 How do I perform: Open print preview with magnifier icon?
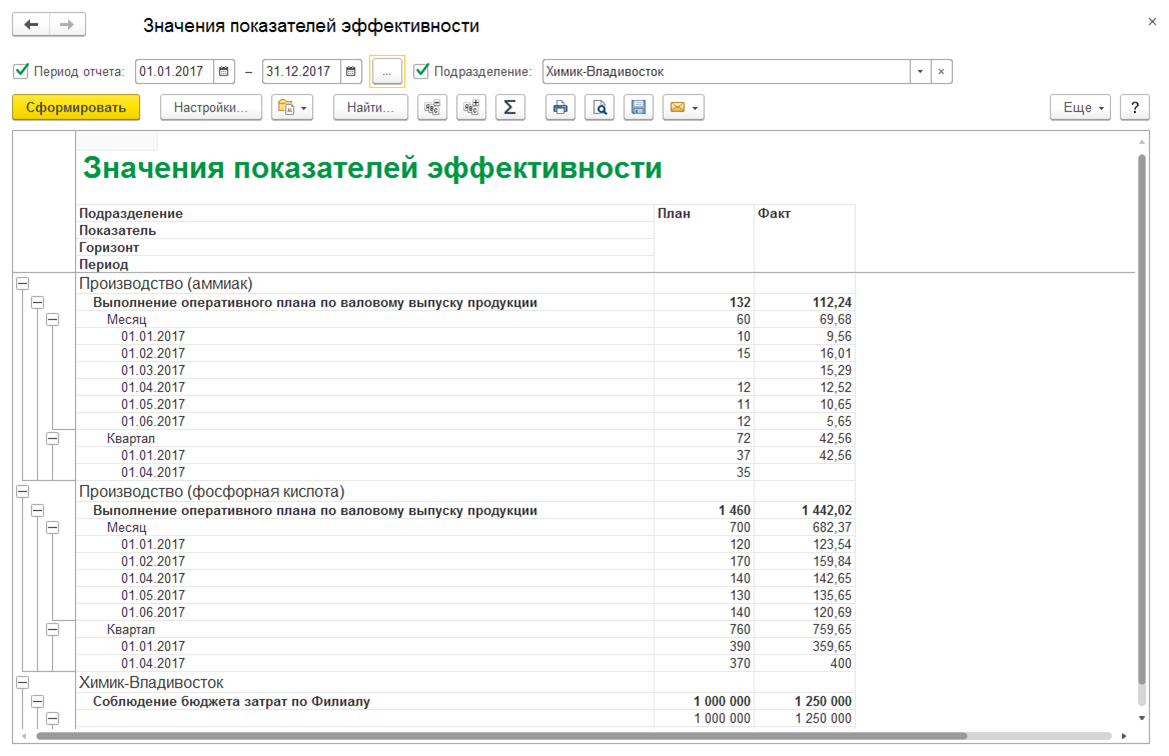(x=599, y=108)
